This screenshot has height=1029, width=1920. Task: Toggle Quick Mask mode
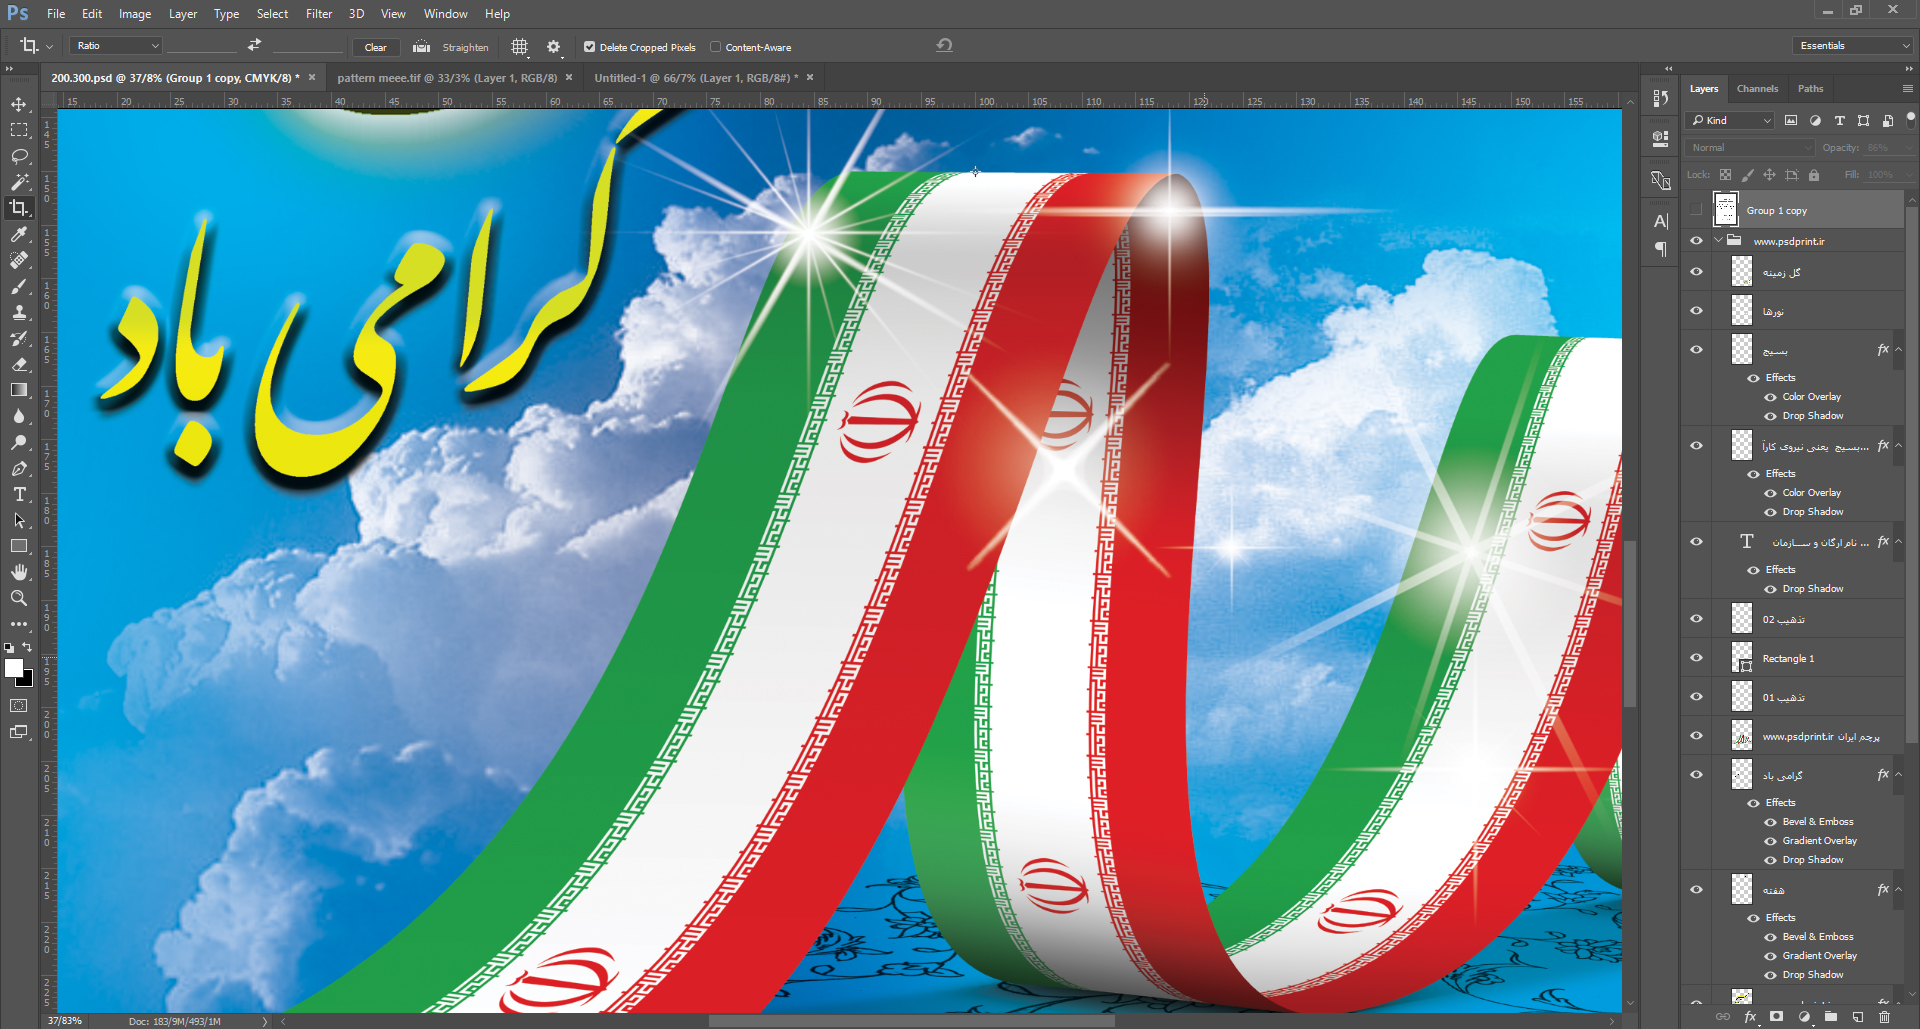19,705
